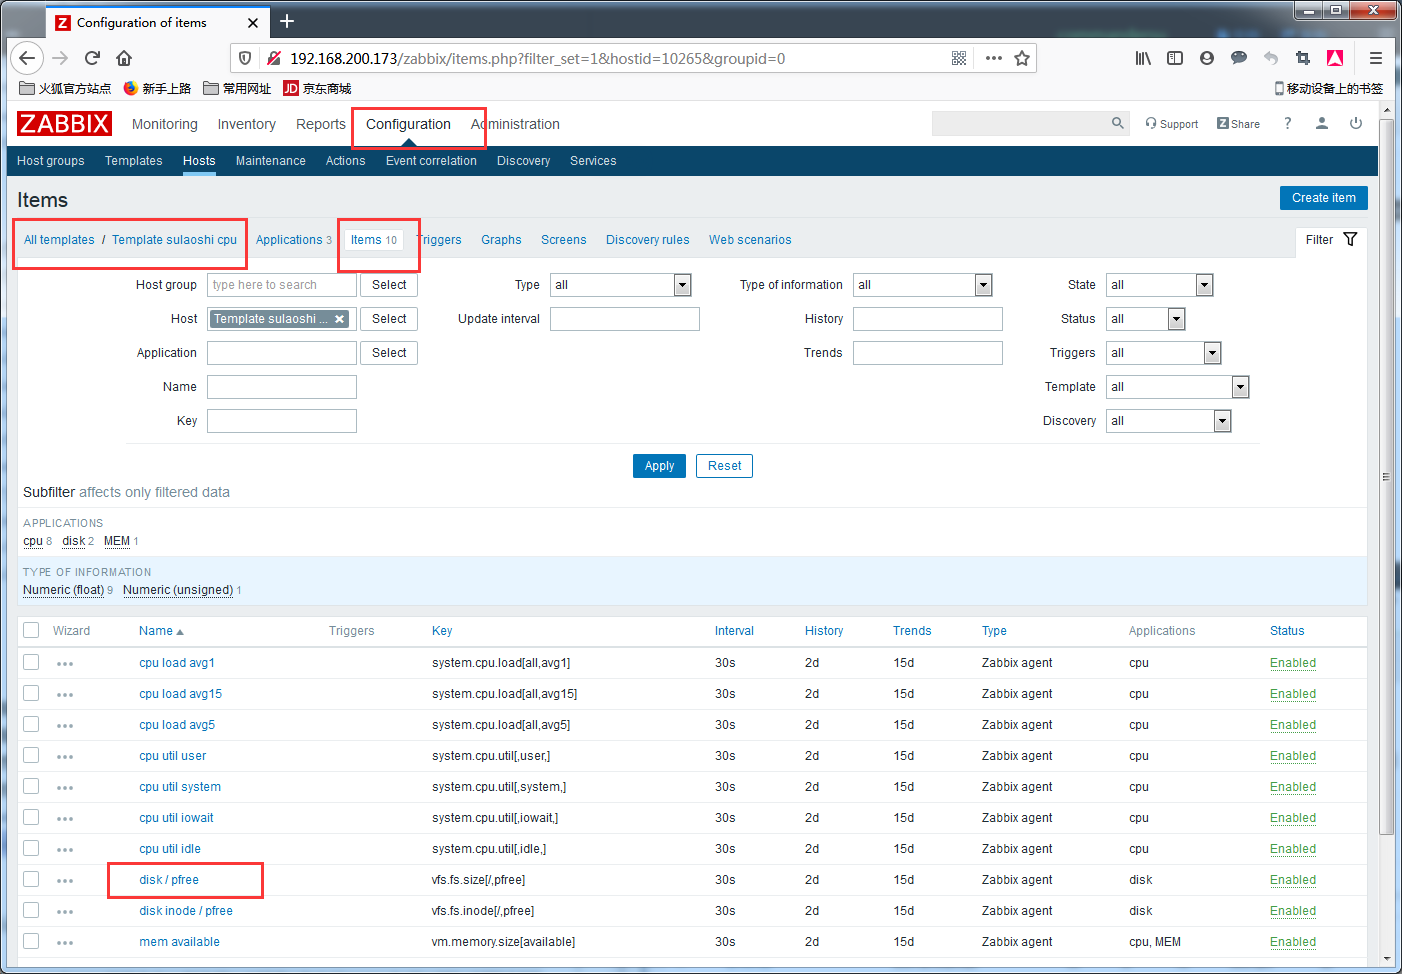Image resolution: width=1402 pixels, height=974 pixels.
Task: Open the cpu load avg15 item link
Action: (181, 694)
